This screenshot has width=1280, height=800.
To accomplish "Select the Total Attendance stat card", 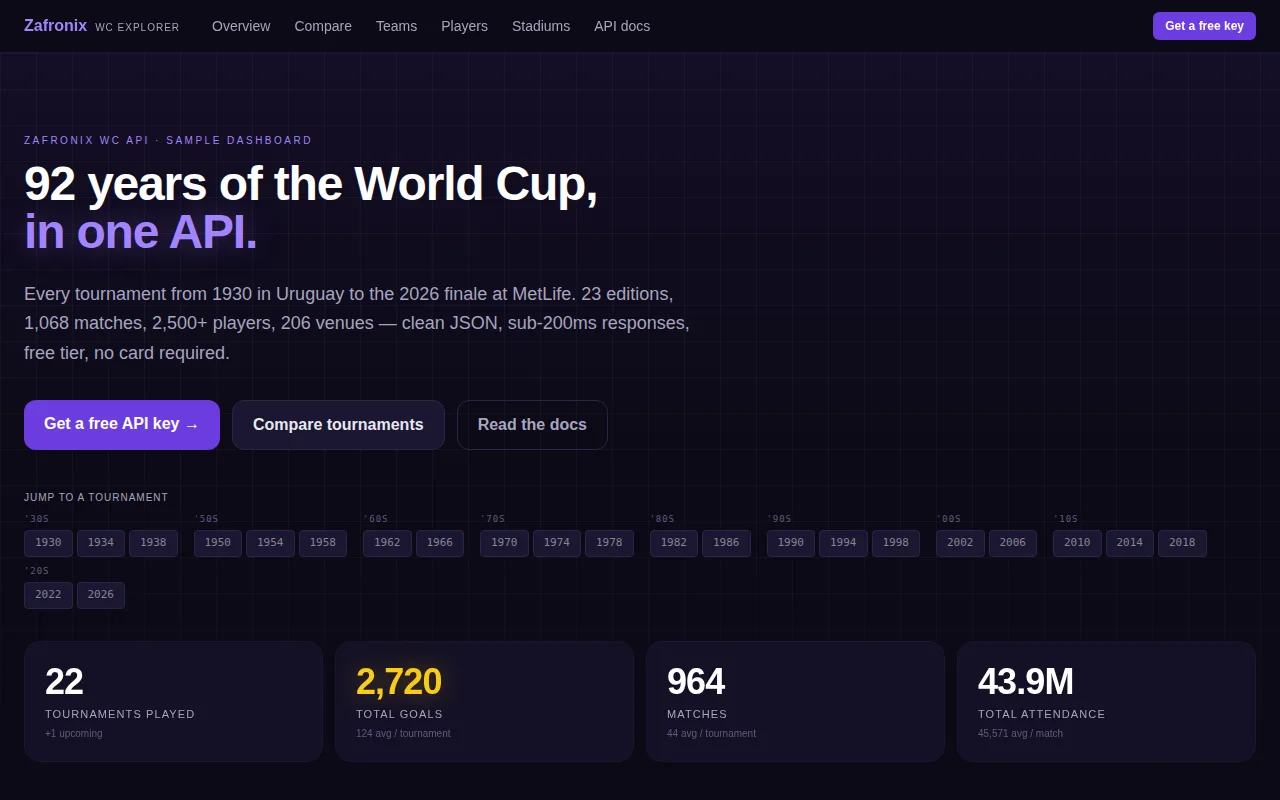I will click(x=1106, y=701).
